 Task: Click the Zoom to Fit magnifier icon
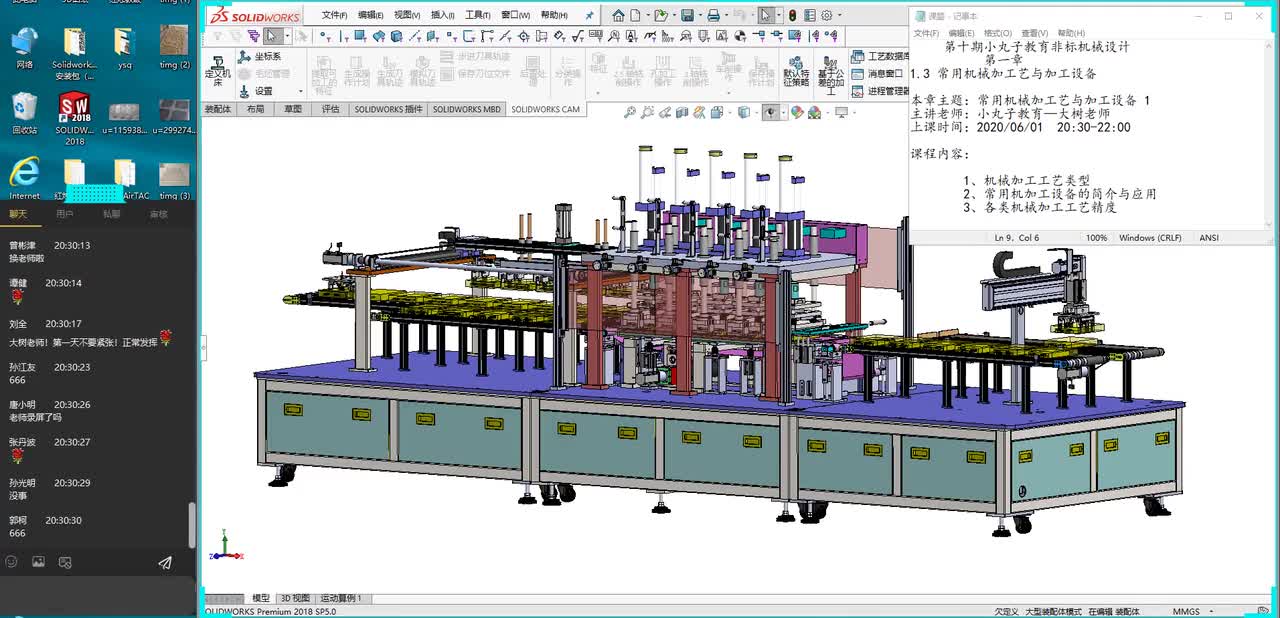point(630,113)
